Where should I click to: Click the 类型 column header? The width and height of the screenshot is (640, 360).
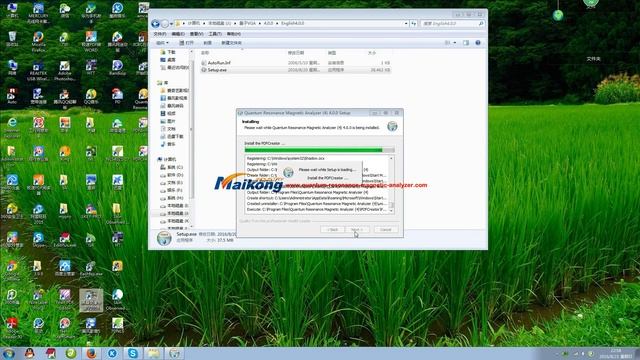click(x=332, y=53)
